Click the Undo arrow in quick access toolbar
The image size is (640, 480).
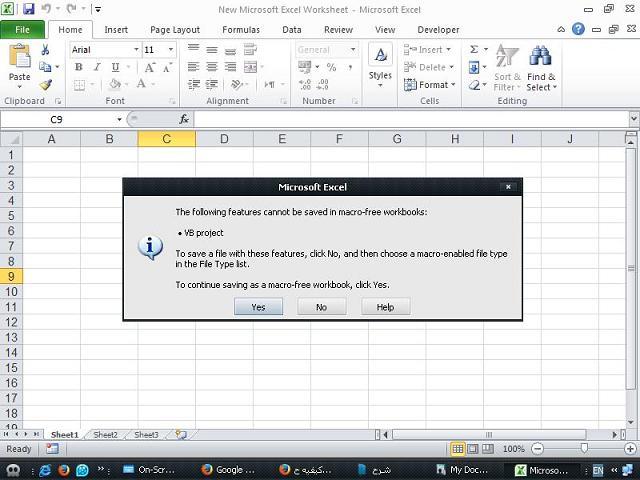click(x=46, y=9)
